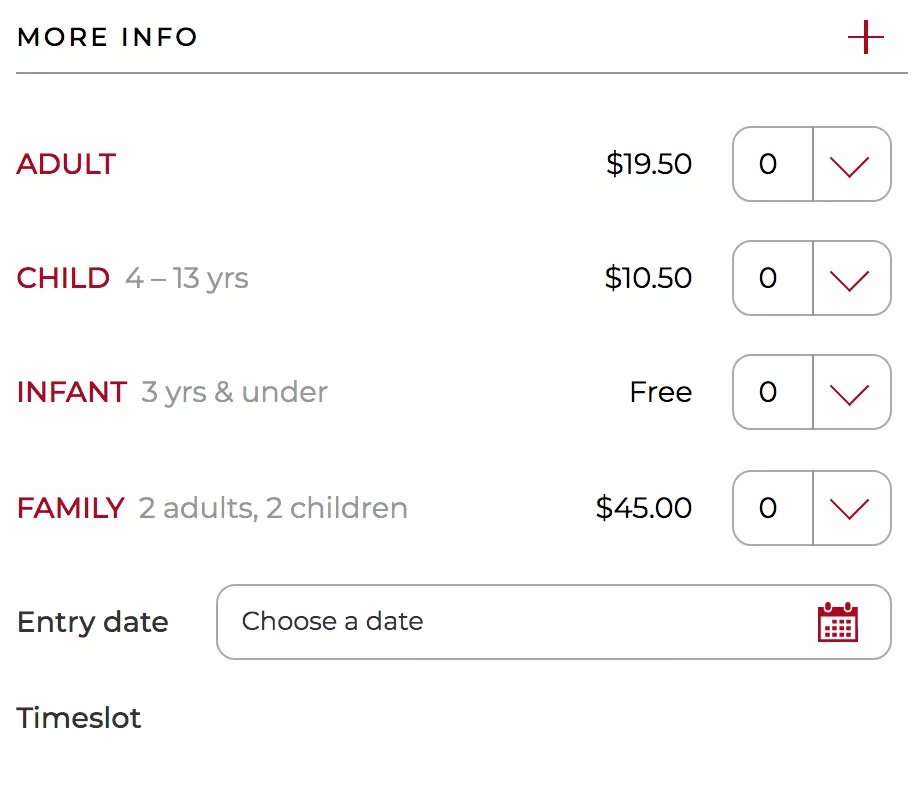Open the Child ticket quantity chevron
The image size is (912, 790).
click(x=850, y=279)
